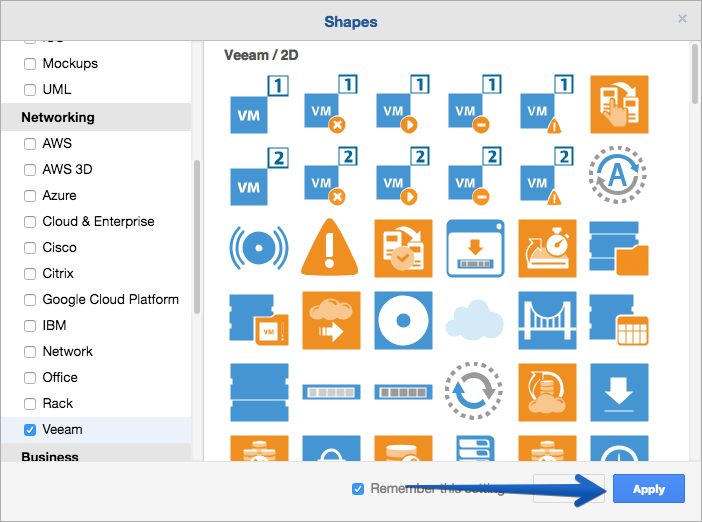Click the Networking section header

tap(58, 117)
